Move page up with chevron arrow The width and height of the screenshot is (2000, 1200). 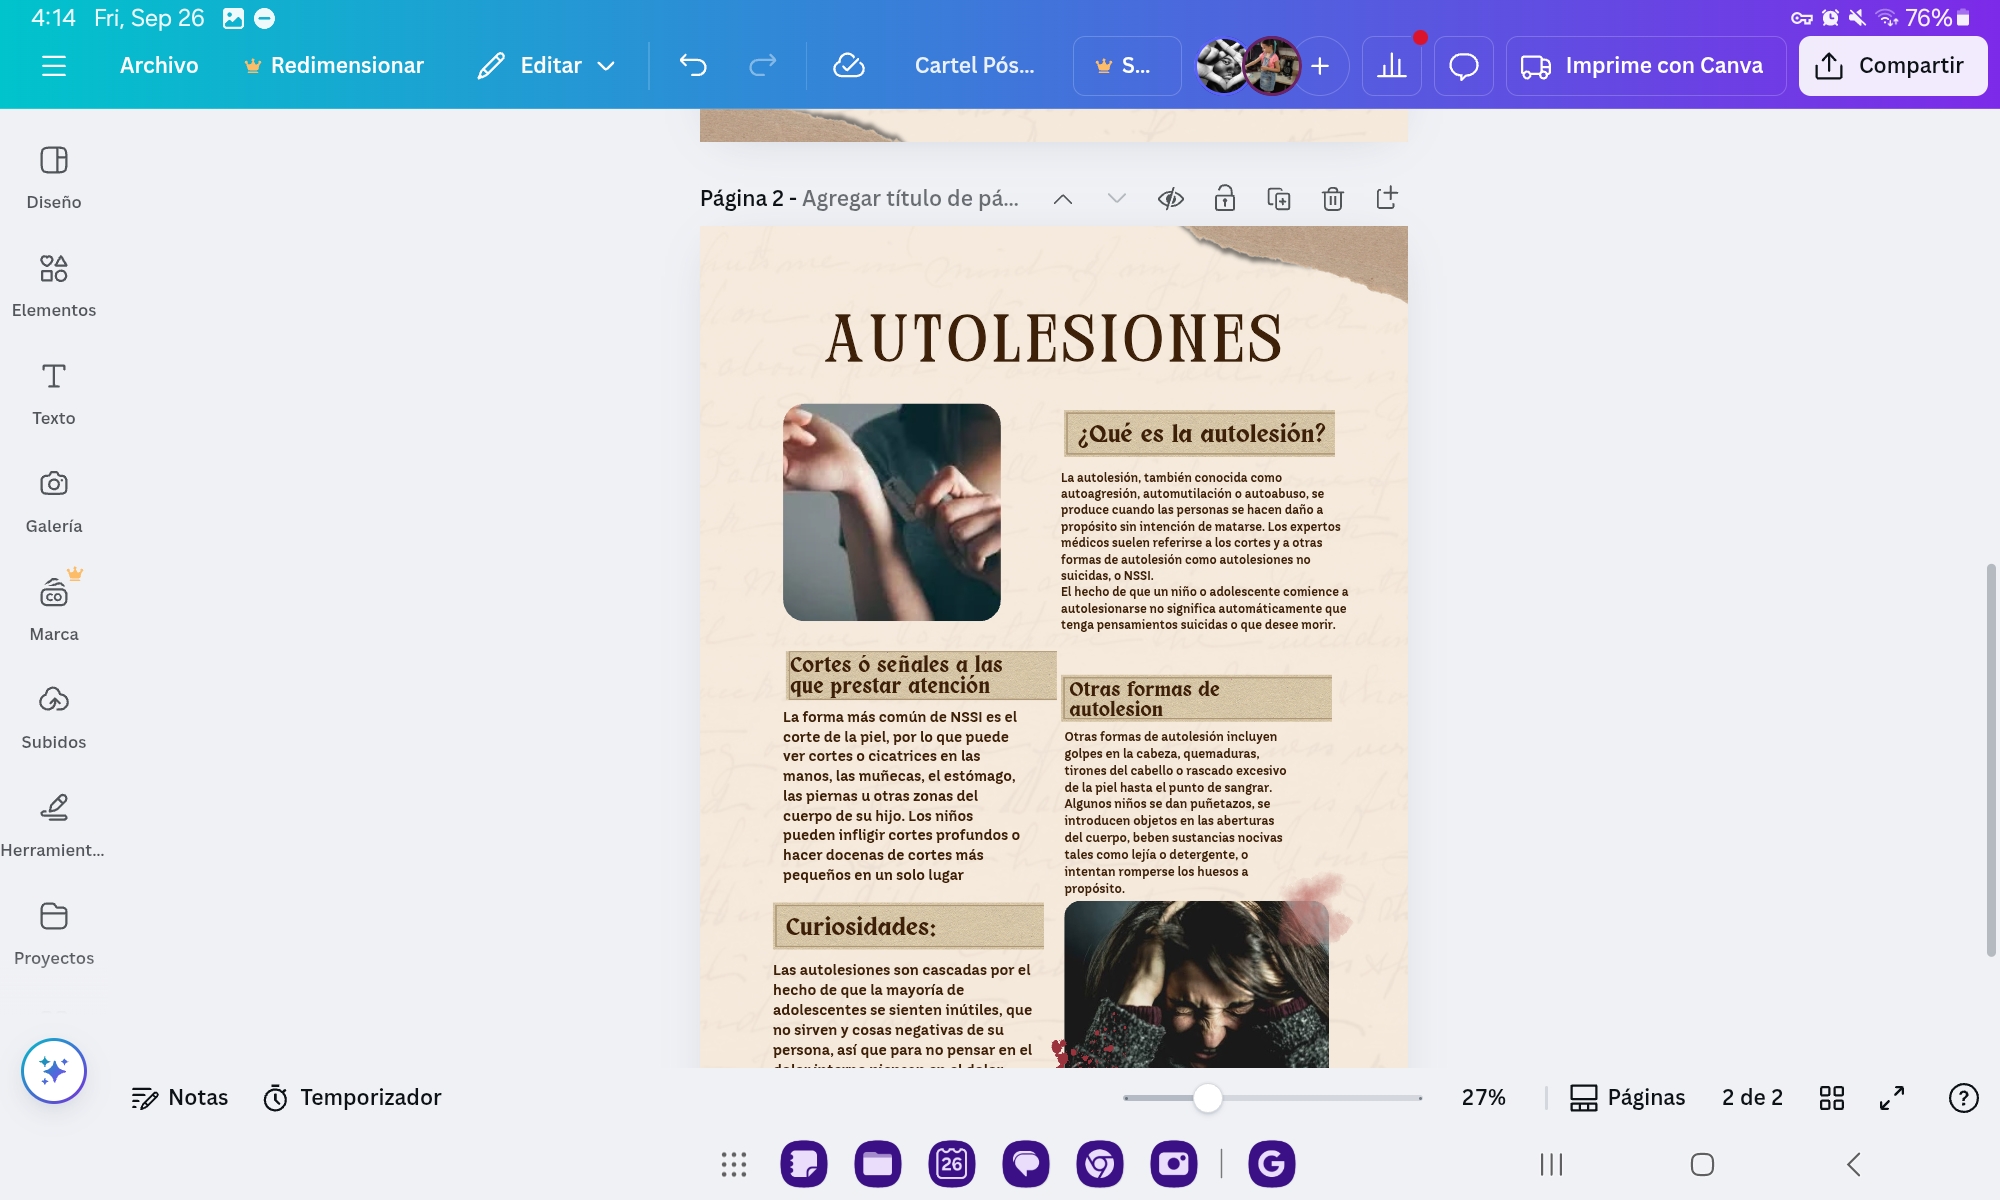pos(1063,199)
